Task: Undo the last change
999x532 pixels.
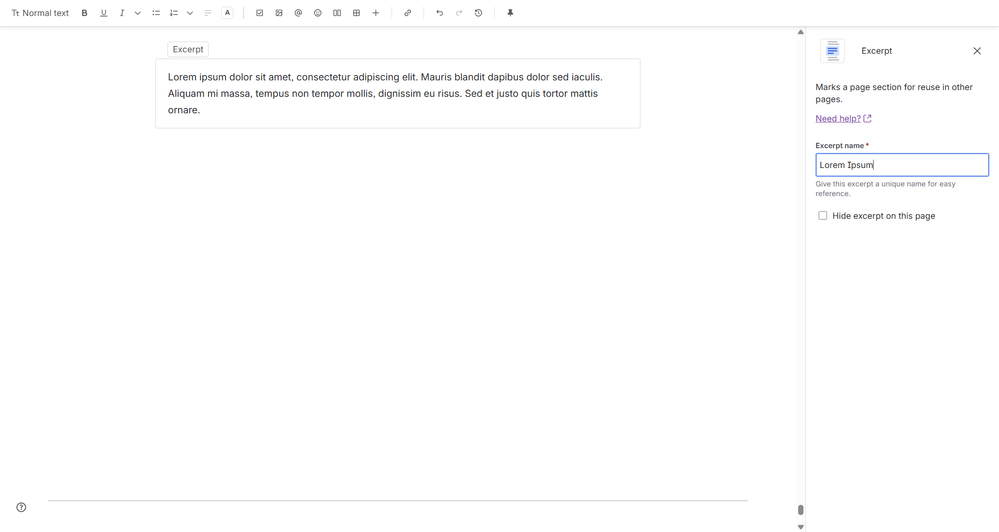Action: 440,13
